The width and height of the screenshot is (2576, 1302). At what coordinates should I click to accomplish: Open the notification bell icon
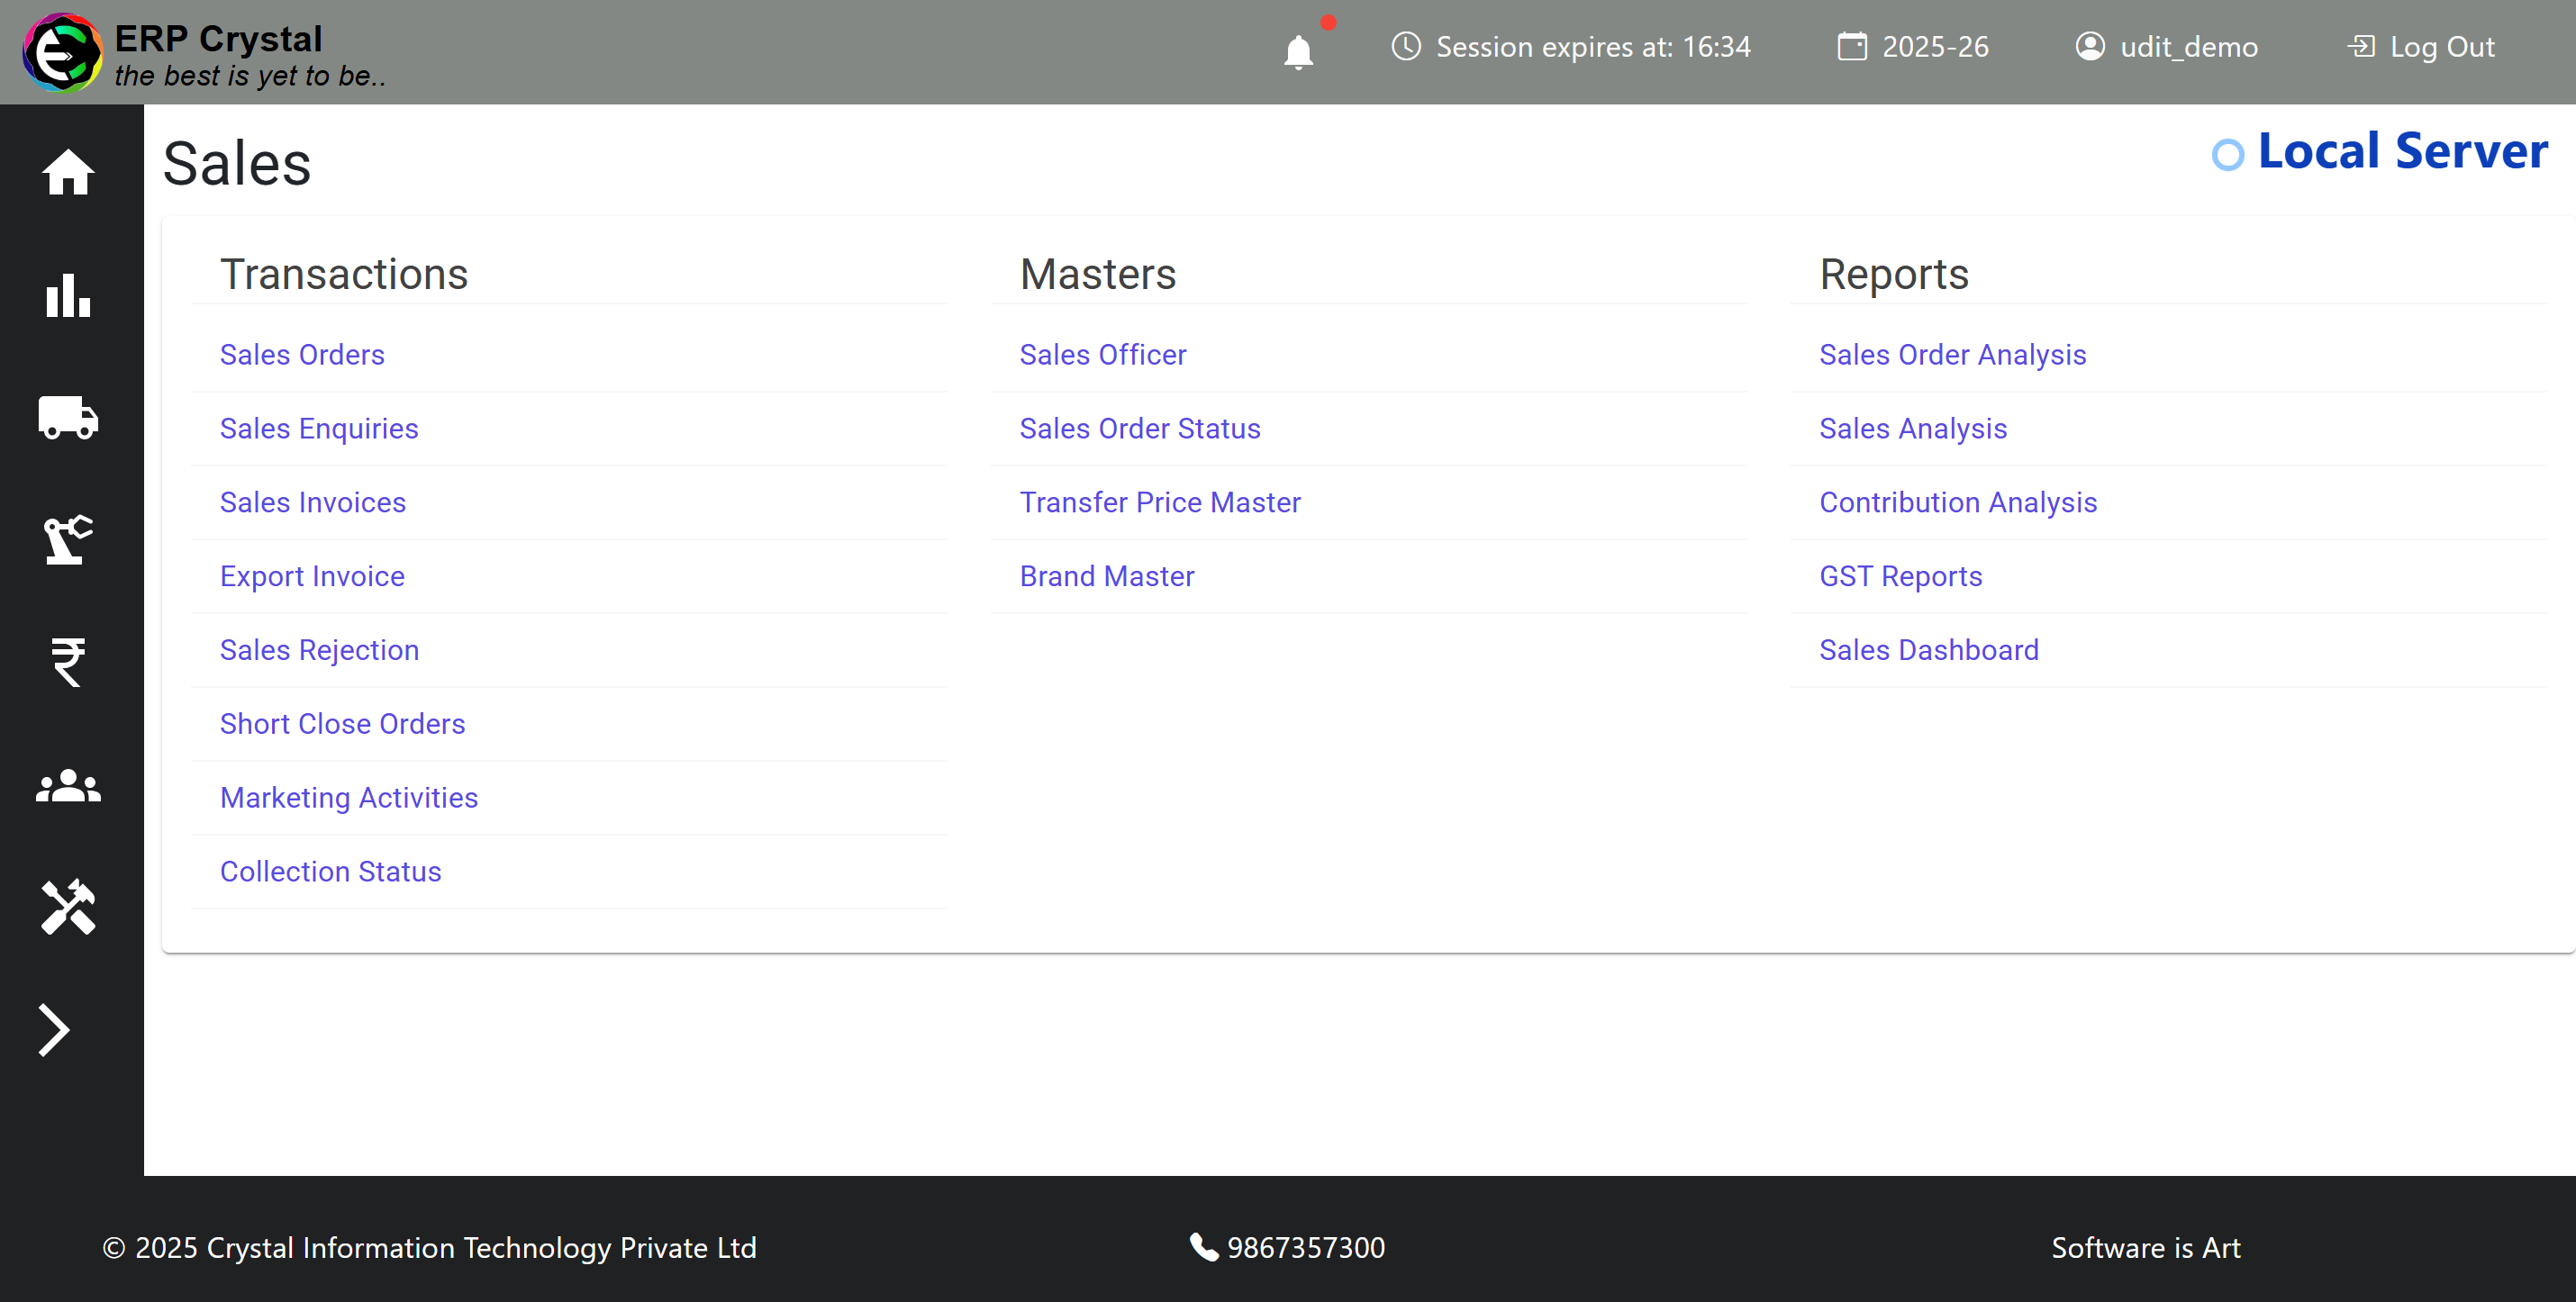1298,50
